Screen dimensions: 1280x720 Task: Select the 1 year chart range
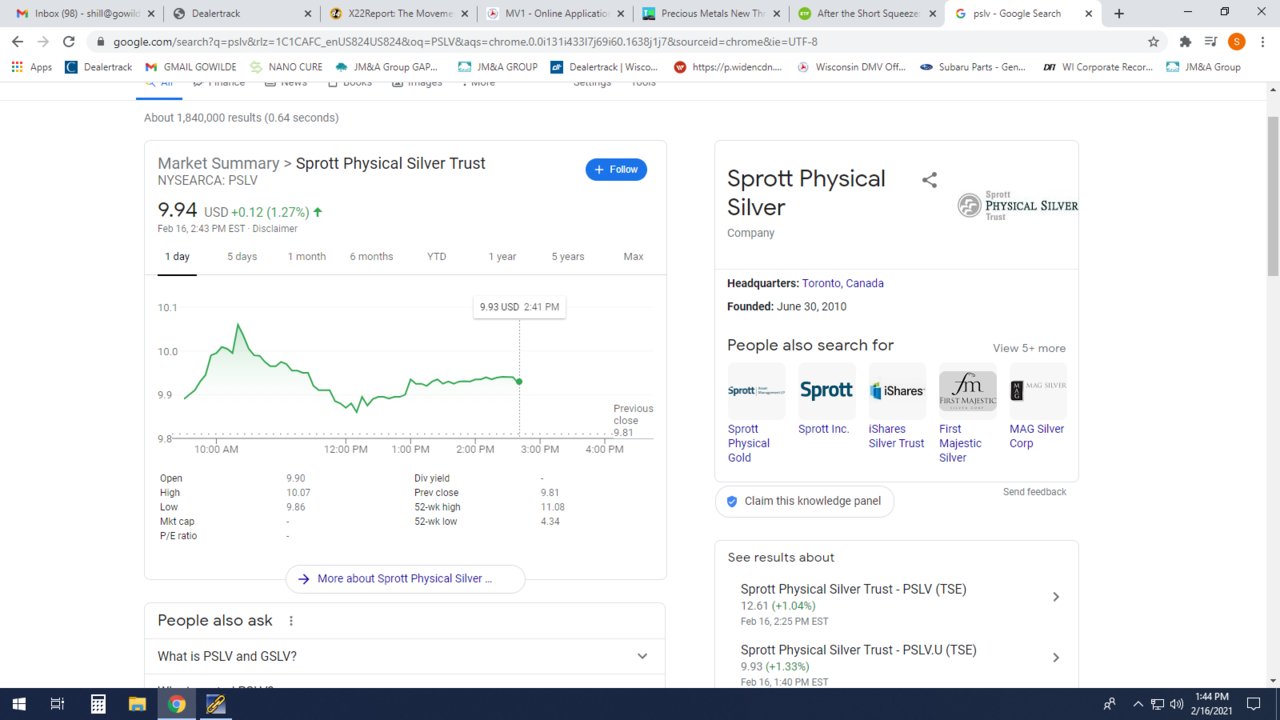(x=502, y=257)
